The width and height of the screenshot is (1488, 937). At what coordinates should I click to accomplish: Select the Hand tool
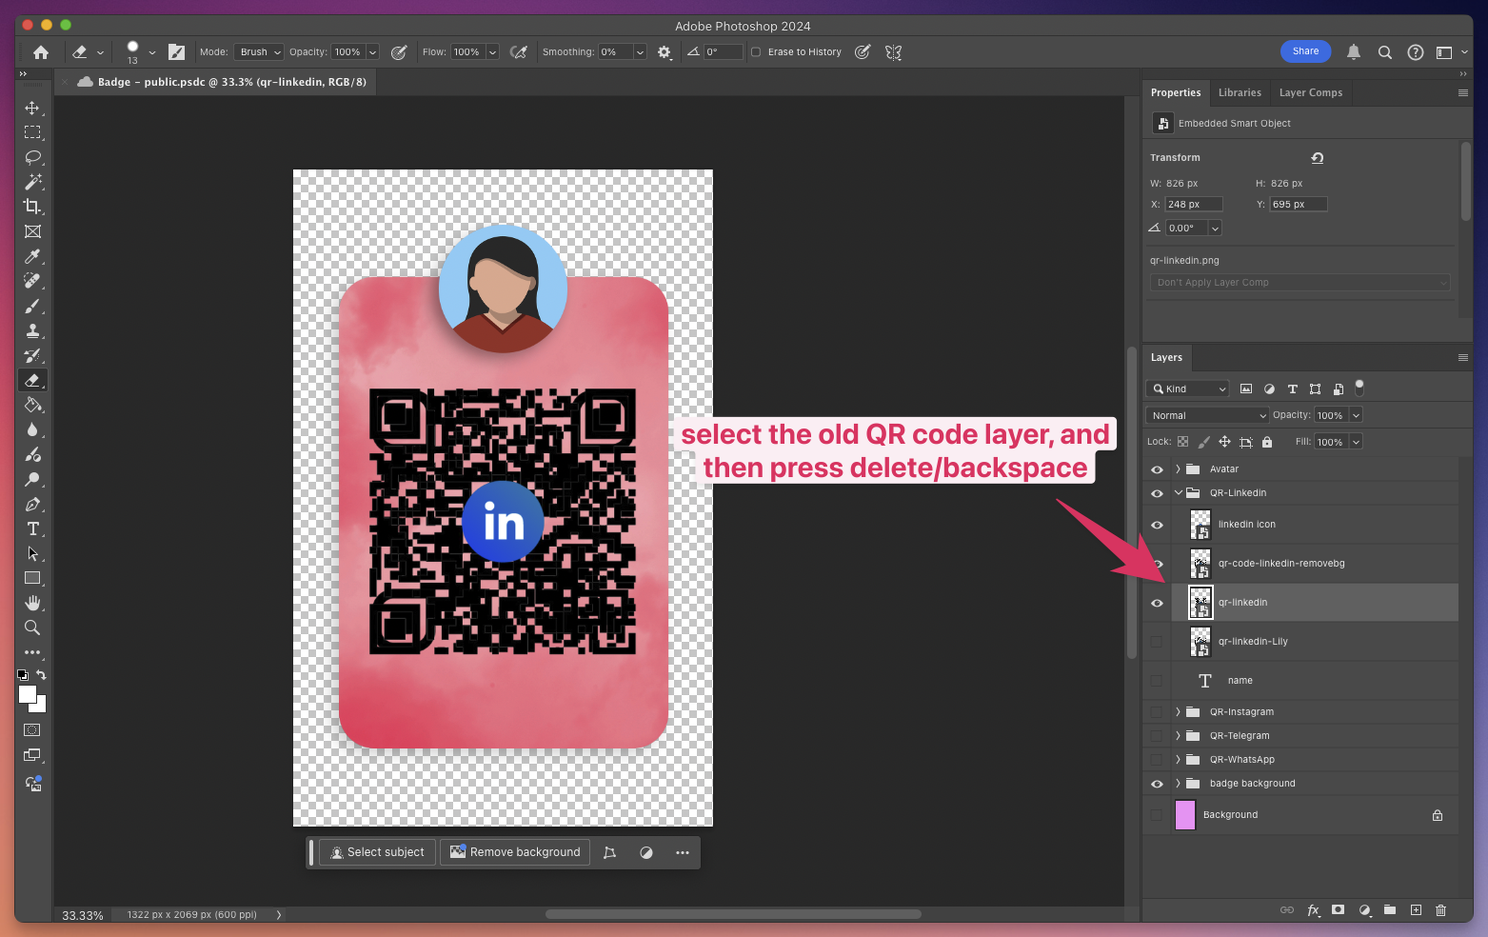click(33, 603)
